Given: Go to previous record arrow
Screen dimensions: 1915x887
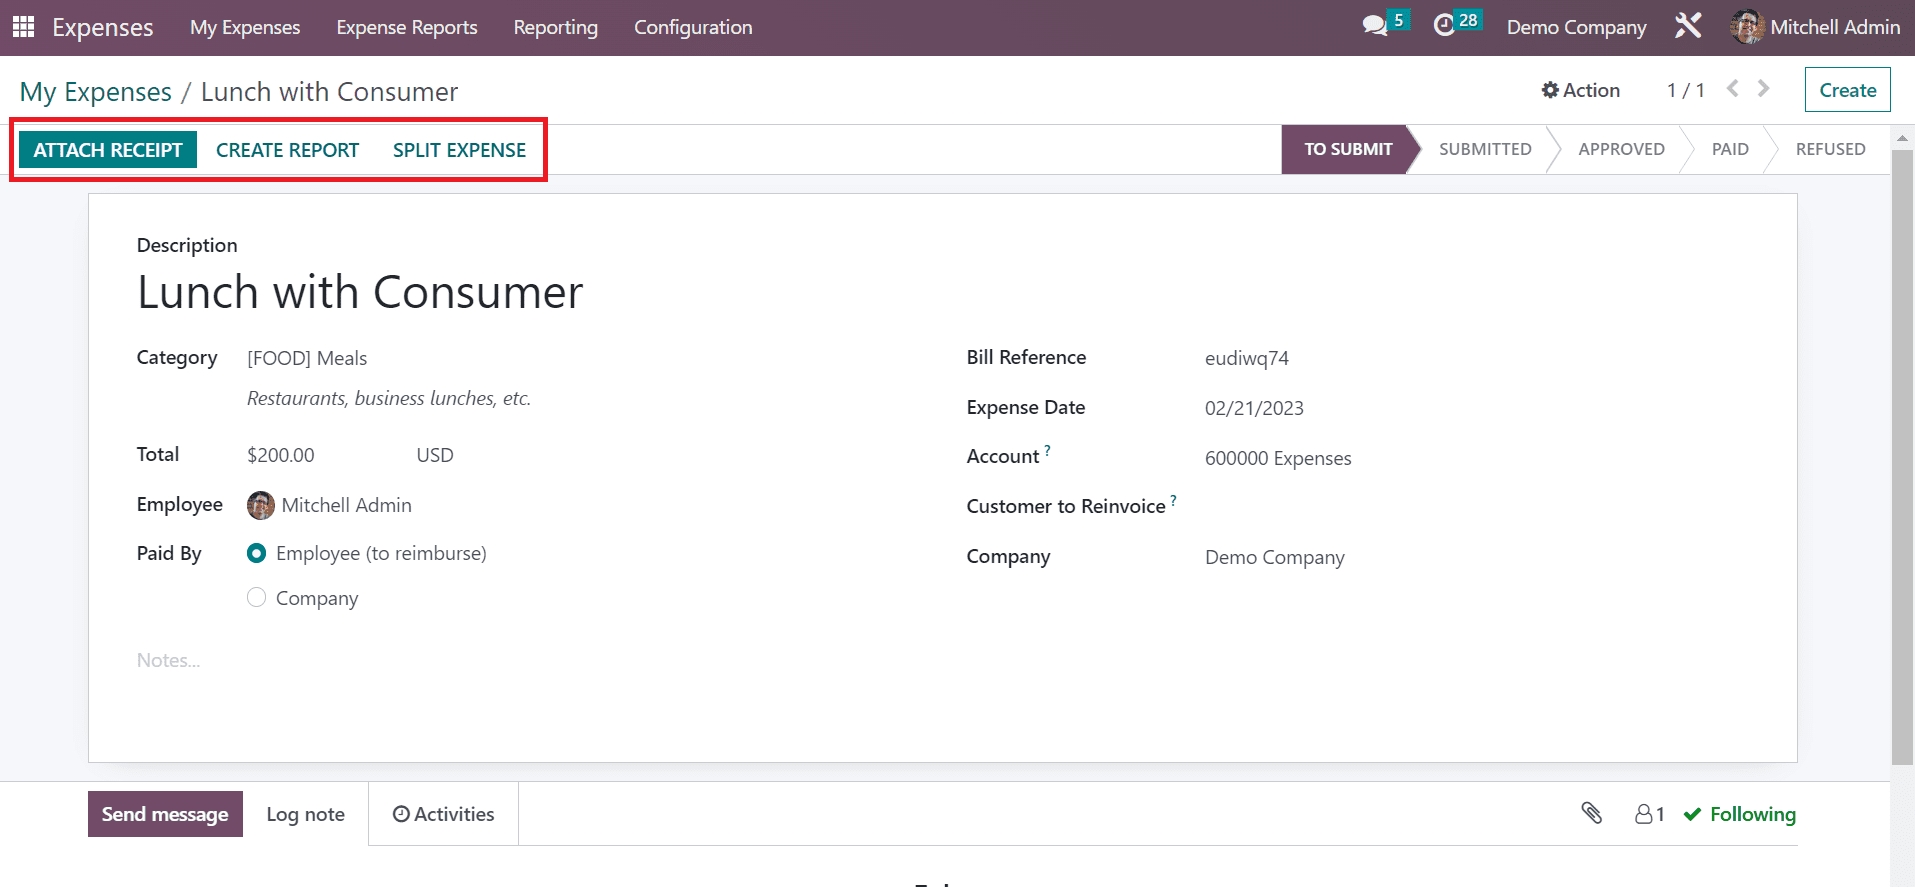Looking at the screenshot, I should pos(1733,89).
